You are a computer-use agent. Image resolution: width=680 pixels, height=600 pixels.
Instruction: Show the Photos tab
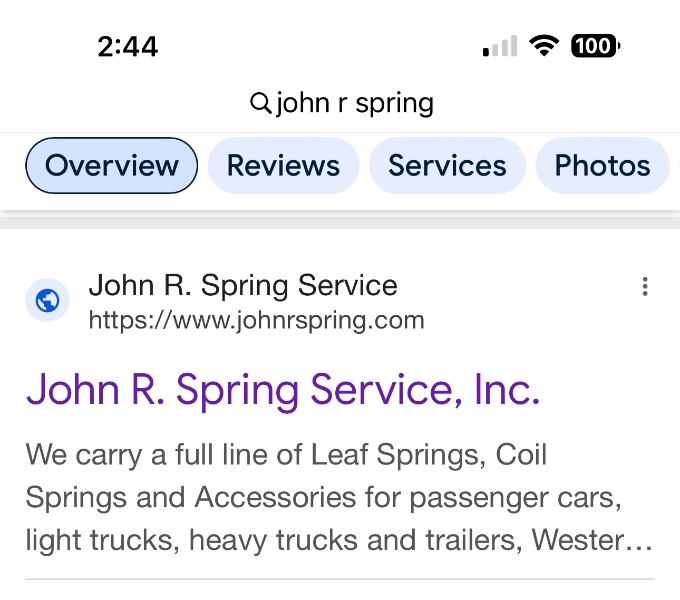602,165
